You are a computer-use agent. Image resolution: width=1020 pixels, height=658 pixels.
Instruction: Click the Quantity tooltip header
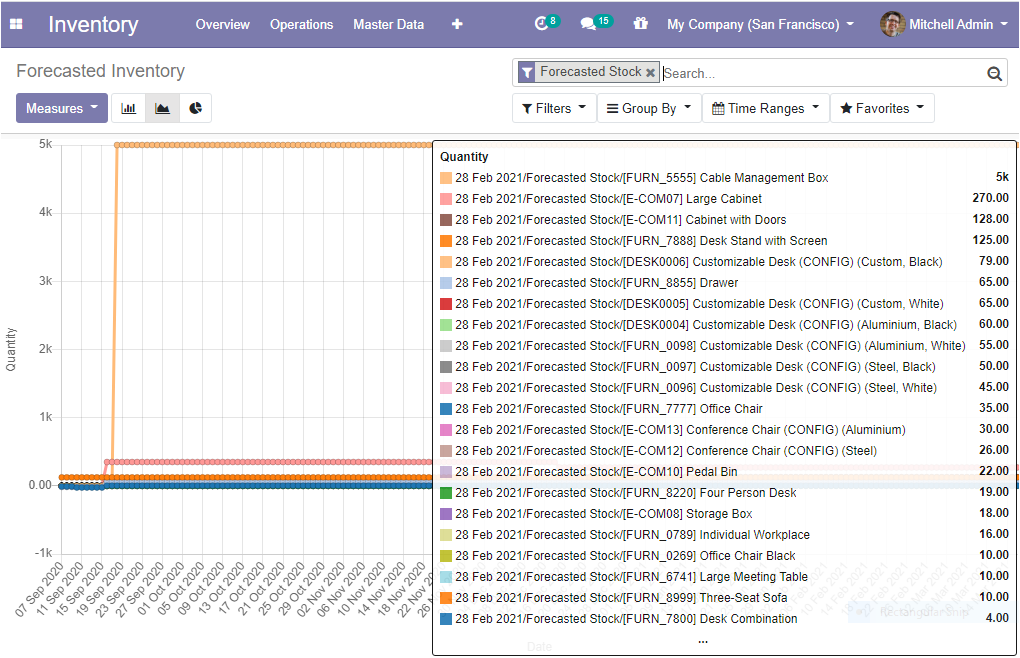[x=464, y=157]
